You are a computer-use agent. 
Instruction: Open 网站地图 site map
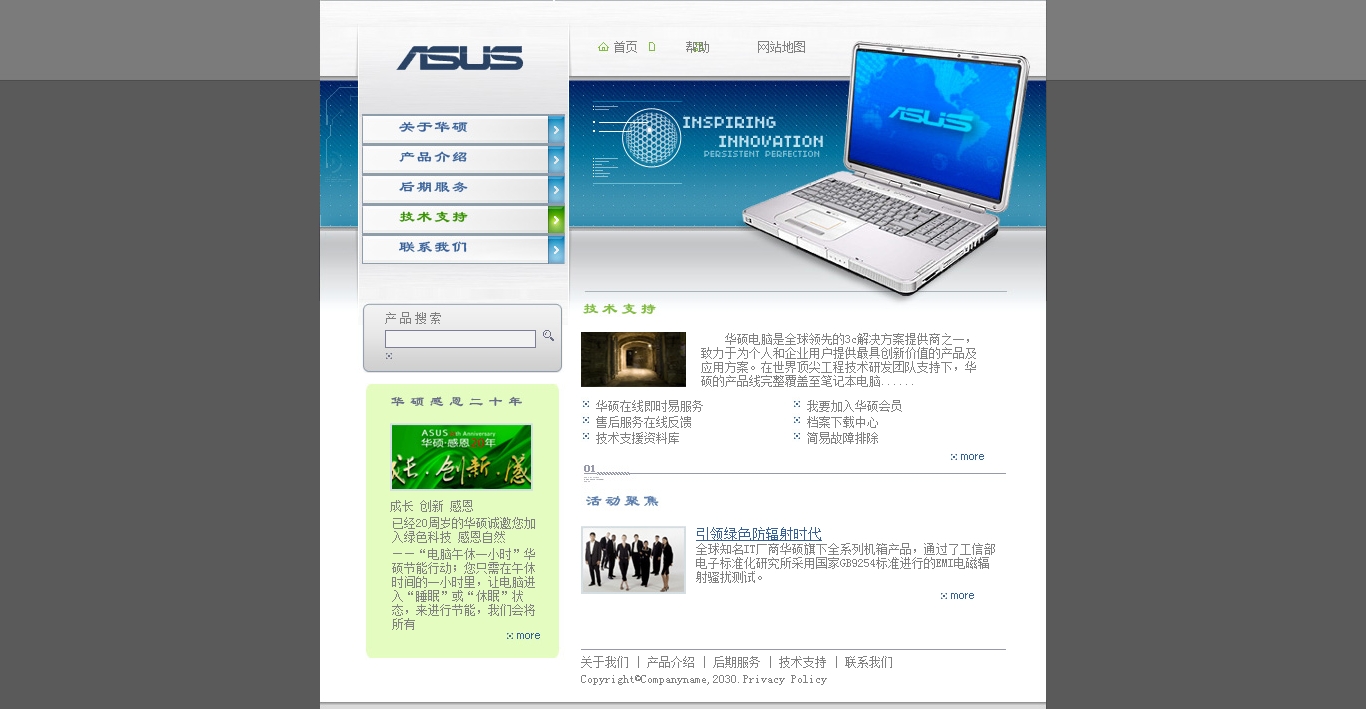pyautogui.click(x=781, y=47)
